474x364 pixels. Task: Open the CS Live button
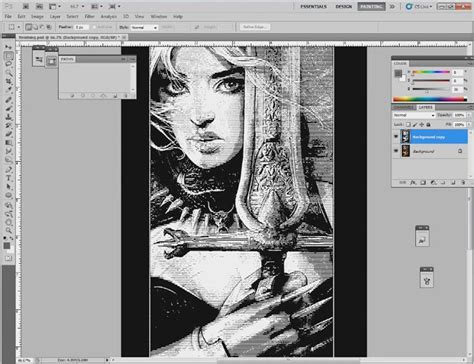(x=419, y=6)
